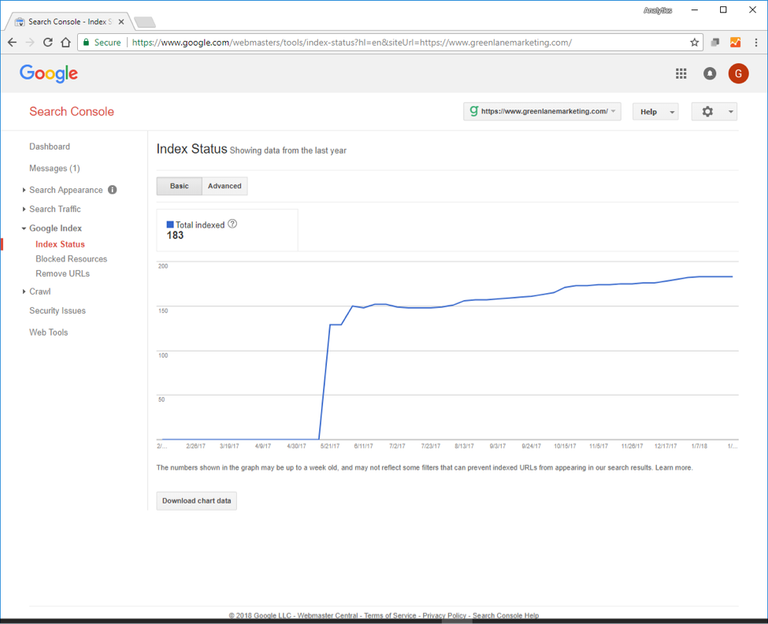View Google notifications bell
Screen dimensions: 768x624
click(x=709, y=73)
